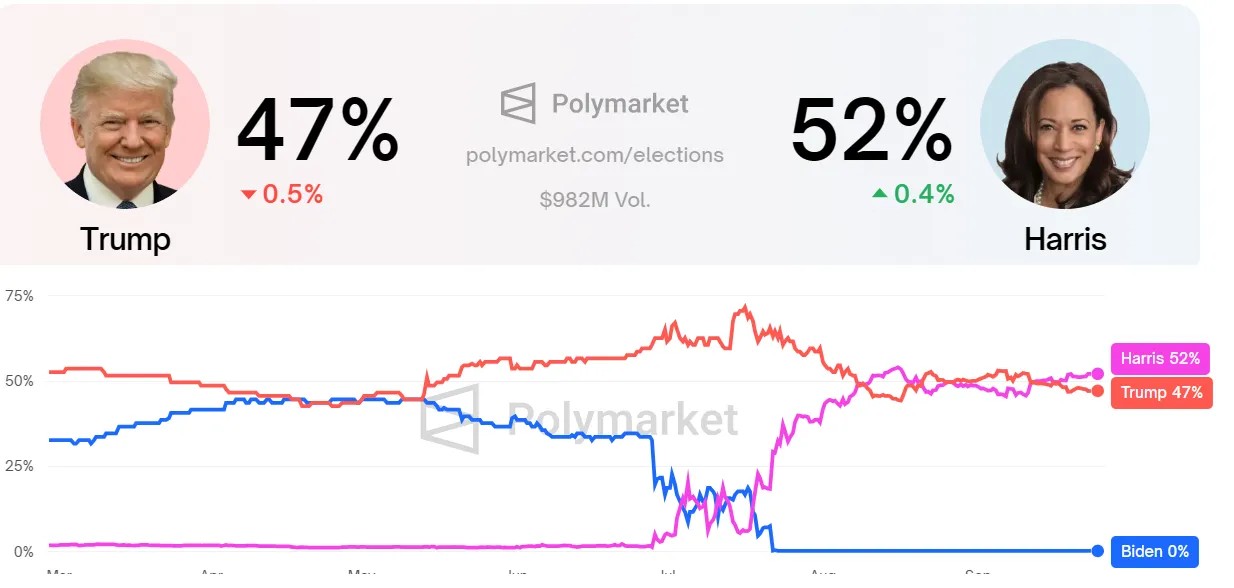Screen dimensions: 1234x588
Task: Click the red Trump endpoint dot on chart
Action: (1098, 391)
